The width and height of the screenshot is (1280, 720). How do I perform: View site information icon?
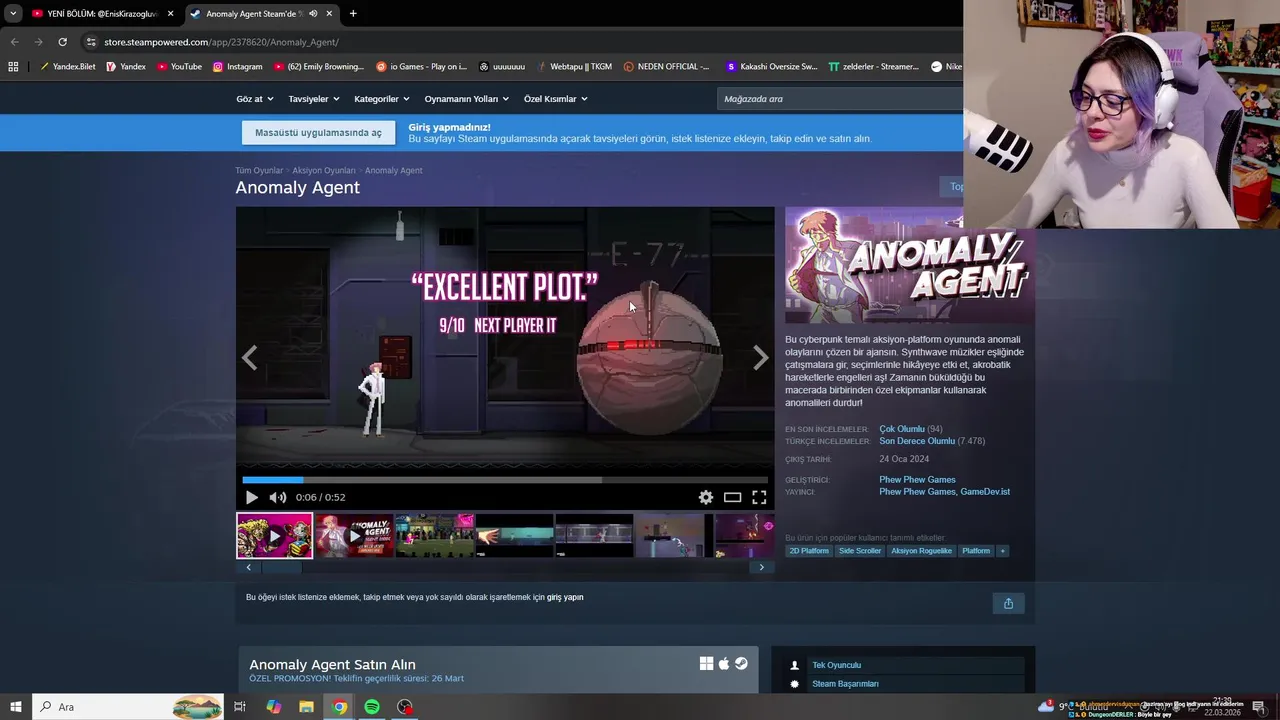pos(91,42)
